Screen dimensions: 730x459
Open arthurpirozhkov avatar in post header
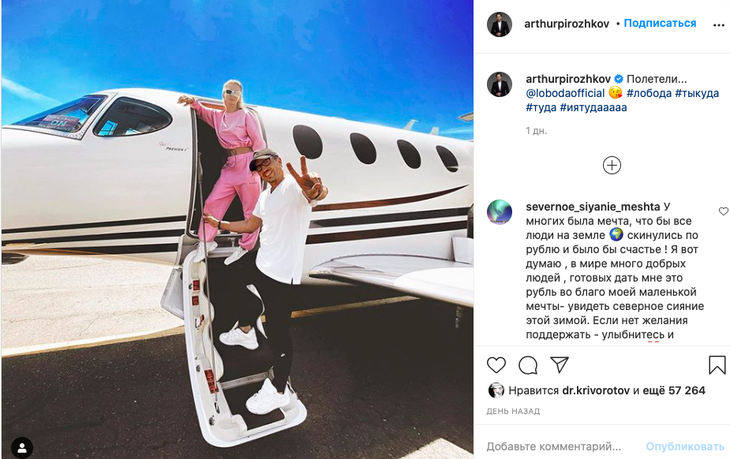point(500,24)
